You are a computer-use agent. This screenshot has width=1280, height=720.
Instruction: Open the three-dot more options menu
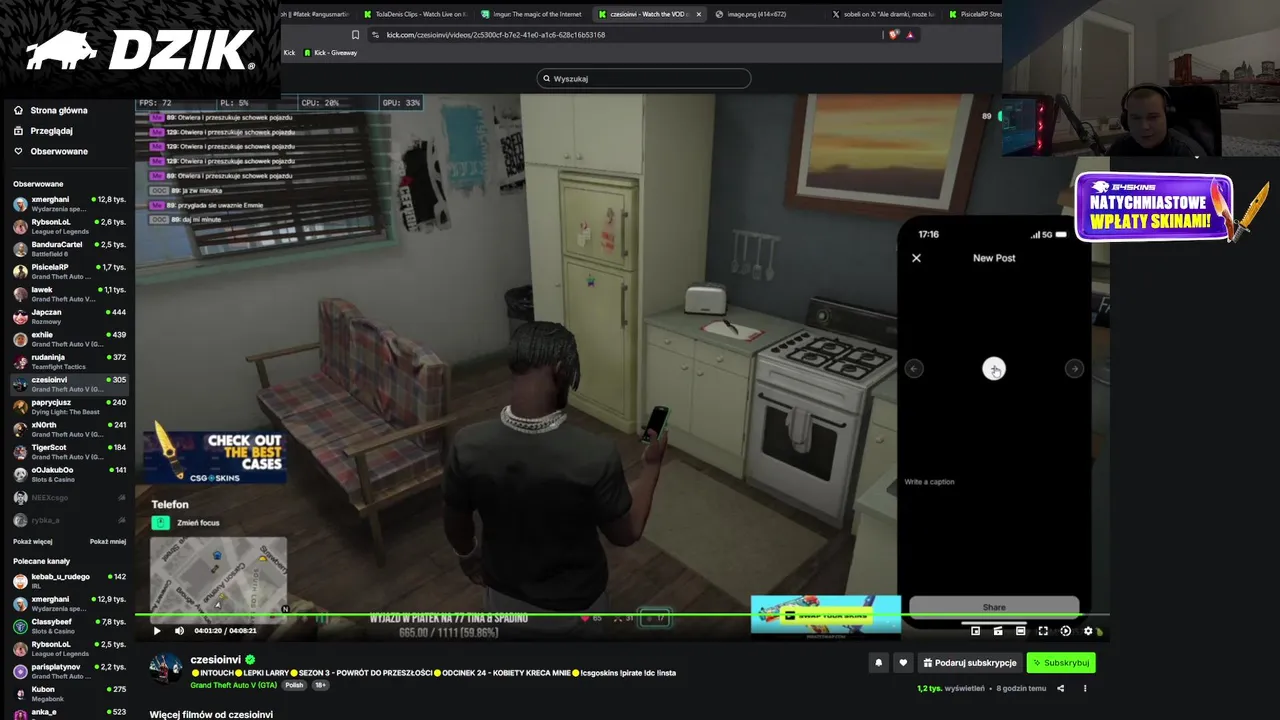pos(1085,688)
